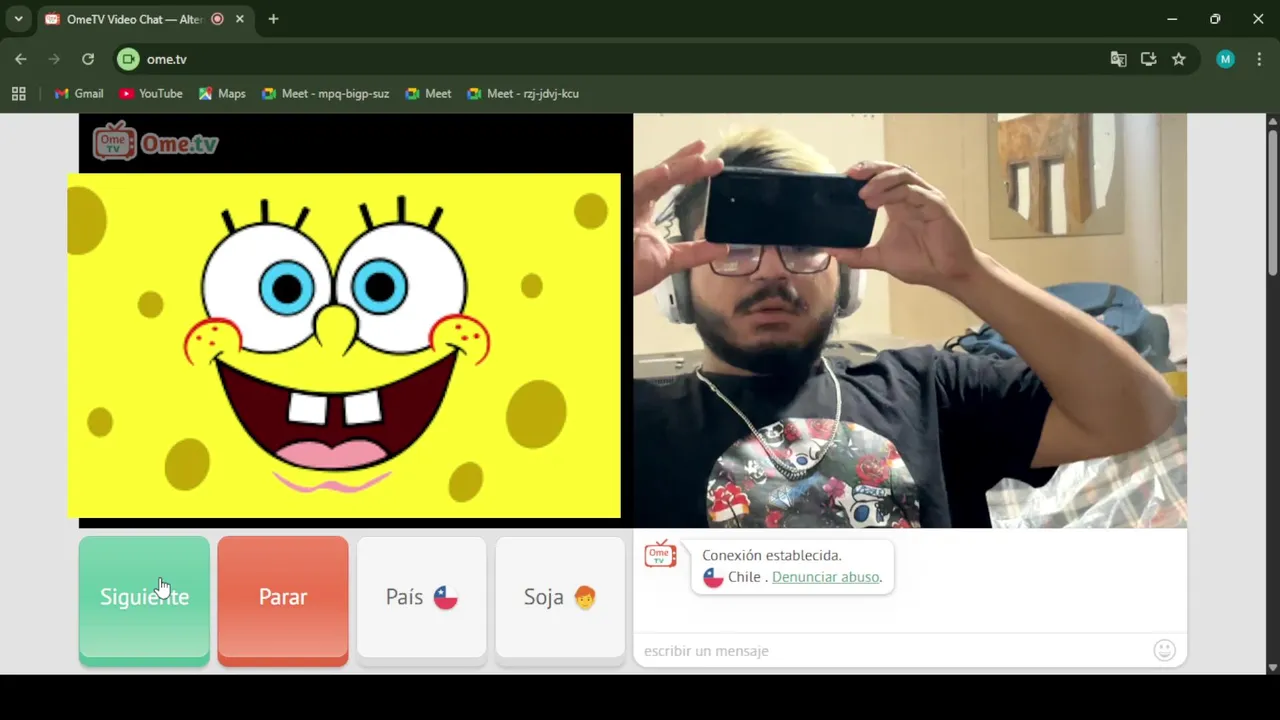The image size is (1280, 720).
Task: Open the Meet - mpq-bigp-suz bookmark
Action: [325, 93]
